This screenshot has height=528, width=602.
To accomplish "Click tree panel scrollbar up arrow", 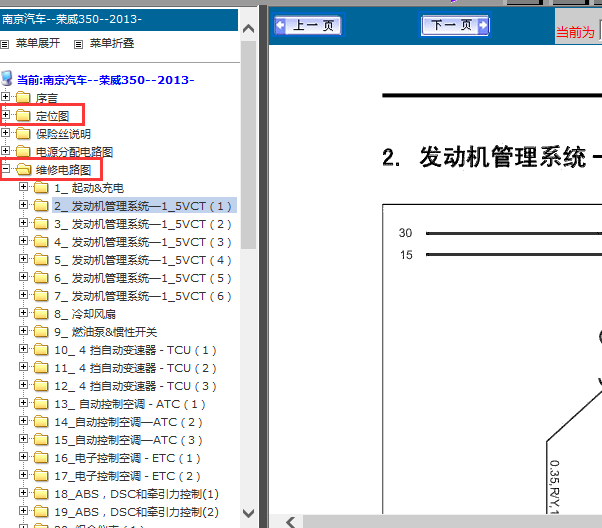I will click(x=248, y=28).
